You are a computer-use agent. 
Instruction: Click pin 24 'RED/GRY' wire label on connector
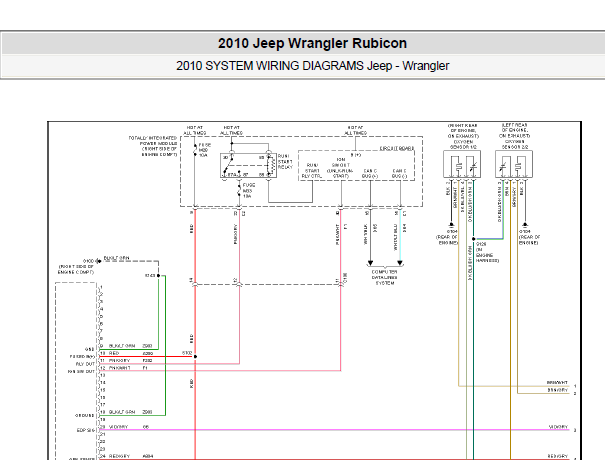click(x=119, y=456)
